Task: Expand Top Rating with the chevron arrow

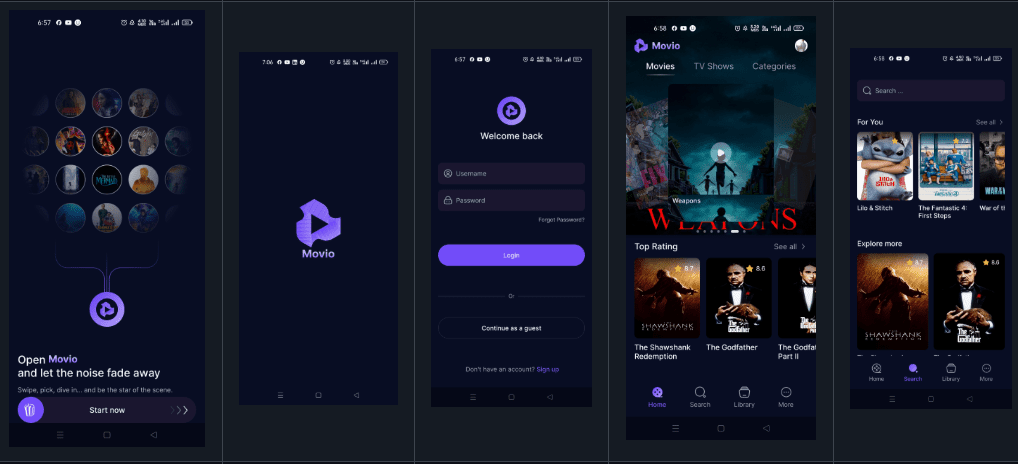Action: 803,247
